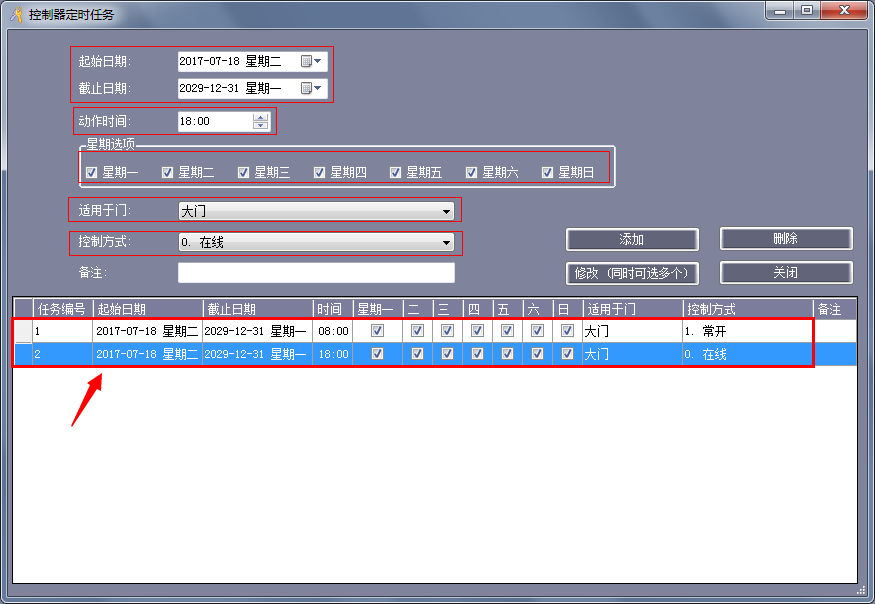The width and height of the screenshot is (875, 604).
Task: Click the 删除 button
Action: [x=785, y=239]
